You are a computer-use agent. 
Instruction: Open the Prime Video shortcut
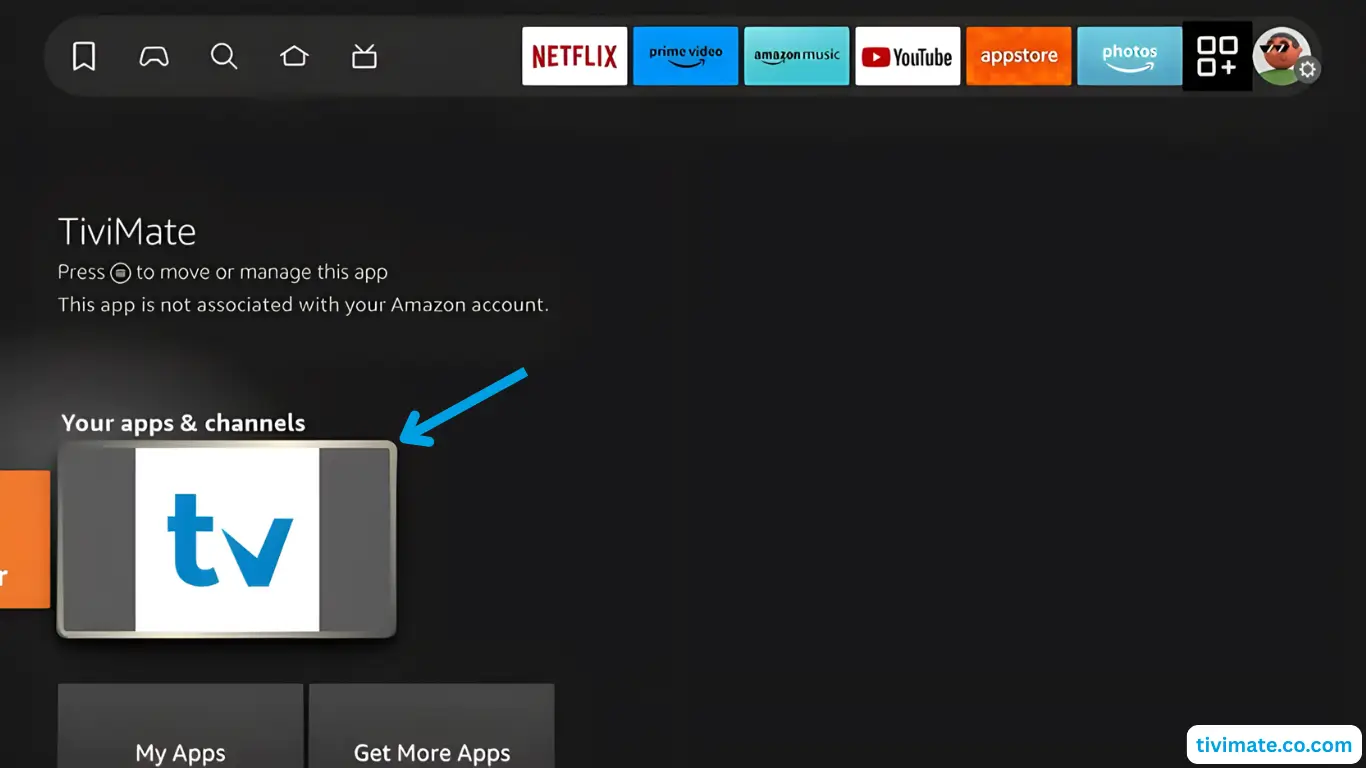point(685,56)
